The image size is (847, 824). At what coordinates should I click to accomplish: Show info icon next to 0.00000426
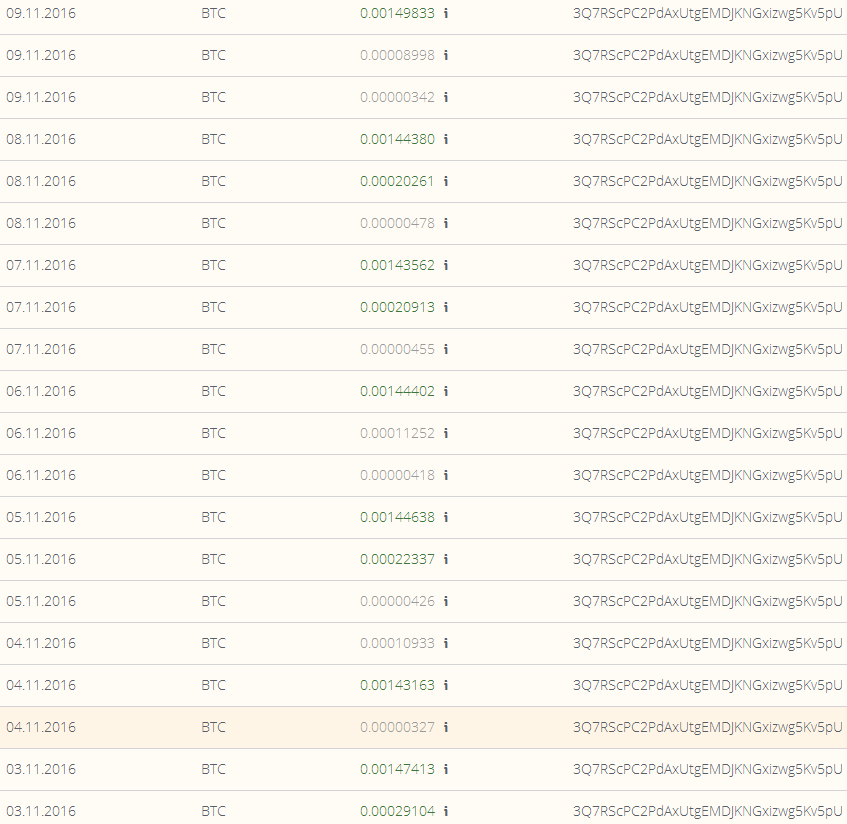coord(446,601)
